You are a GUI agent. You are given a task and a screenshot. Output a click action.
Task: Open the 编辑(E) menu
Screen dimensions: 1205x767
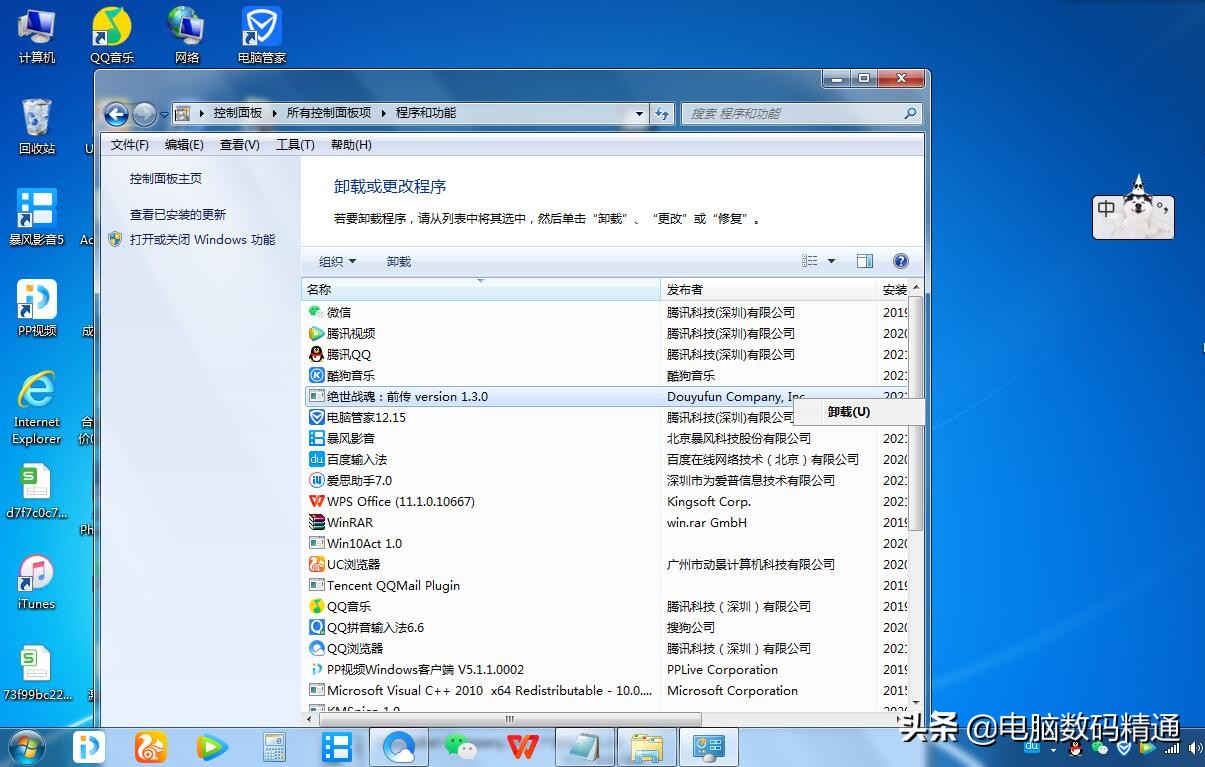click(x=184, y=145)
